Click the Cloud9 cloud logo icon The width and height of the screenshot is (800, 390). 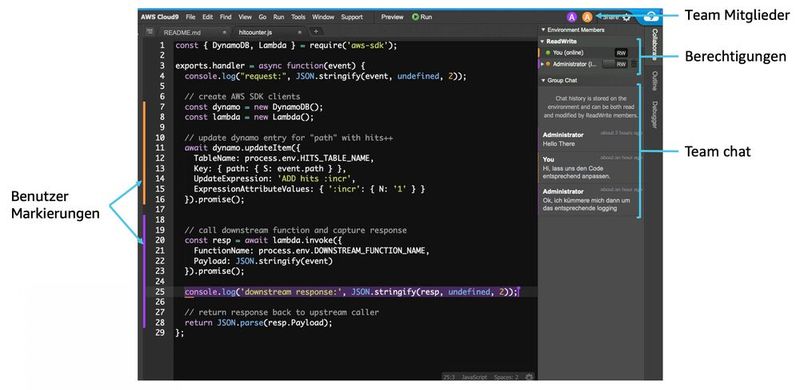click(x=651, y=17)
